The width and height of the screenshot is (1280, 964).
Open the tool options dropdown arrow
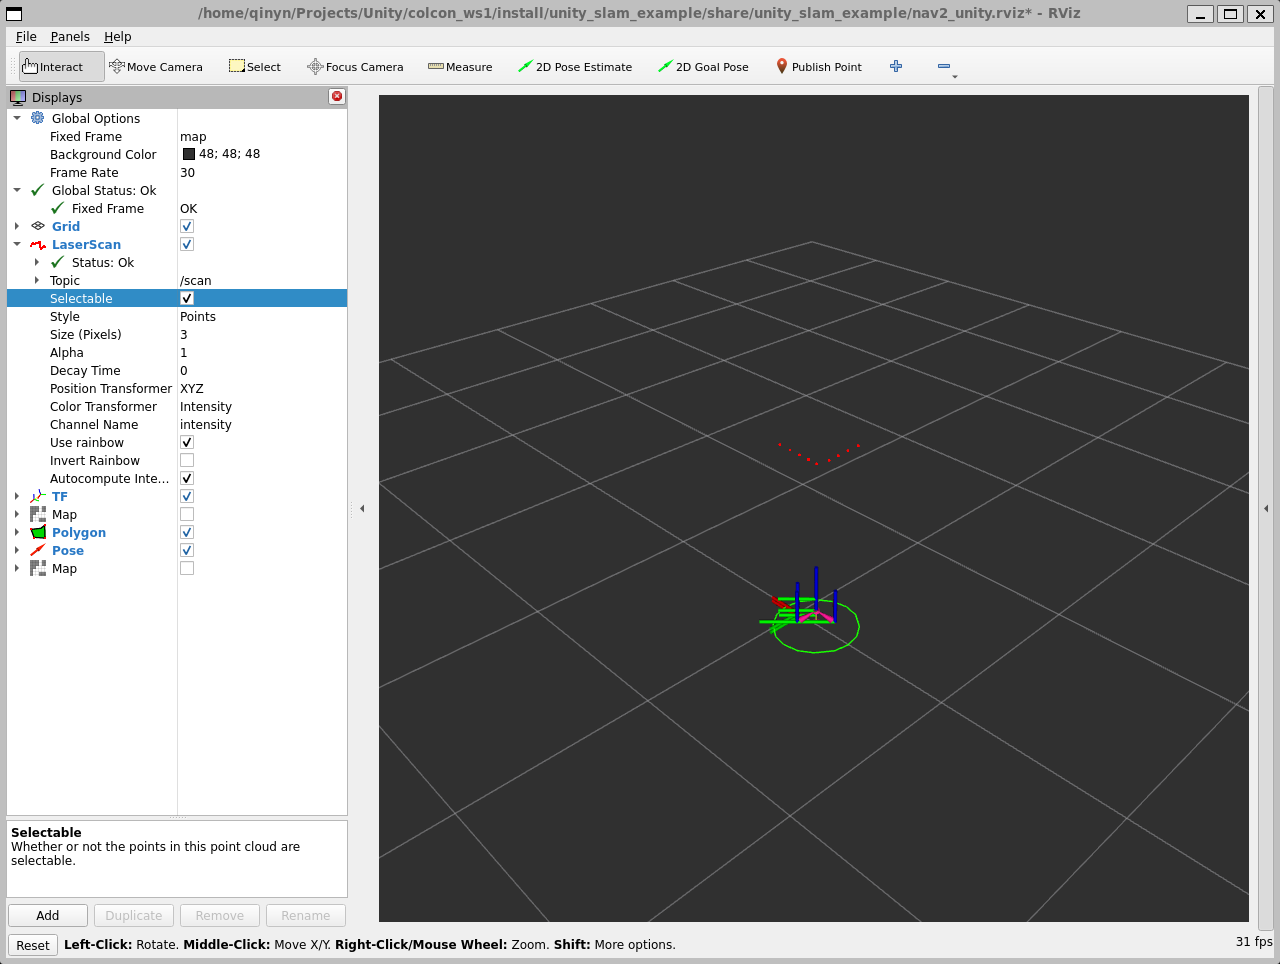pyautogui.click(x=955, y=77)
